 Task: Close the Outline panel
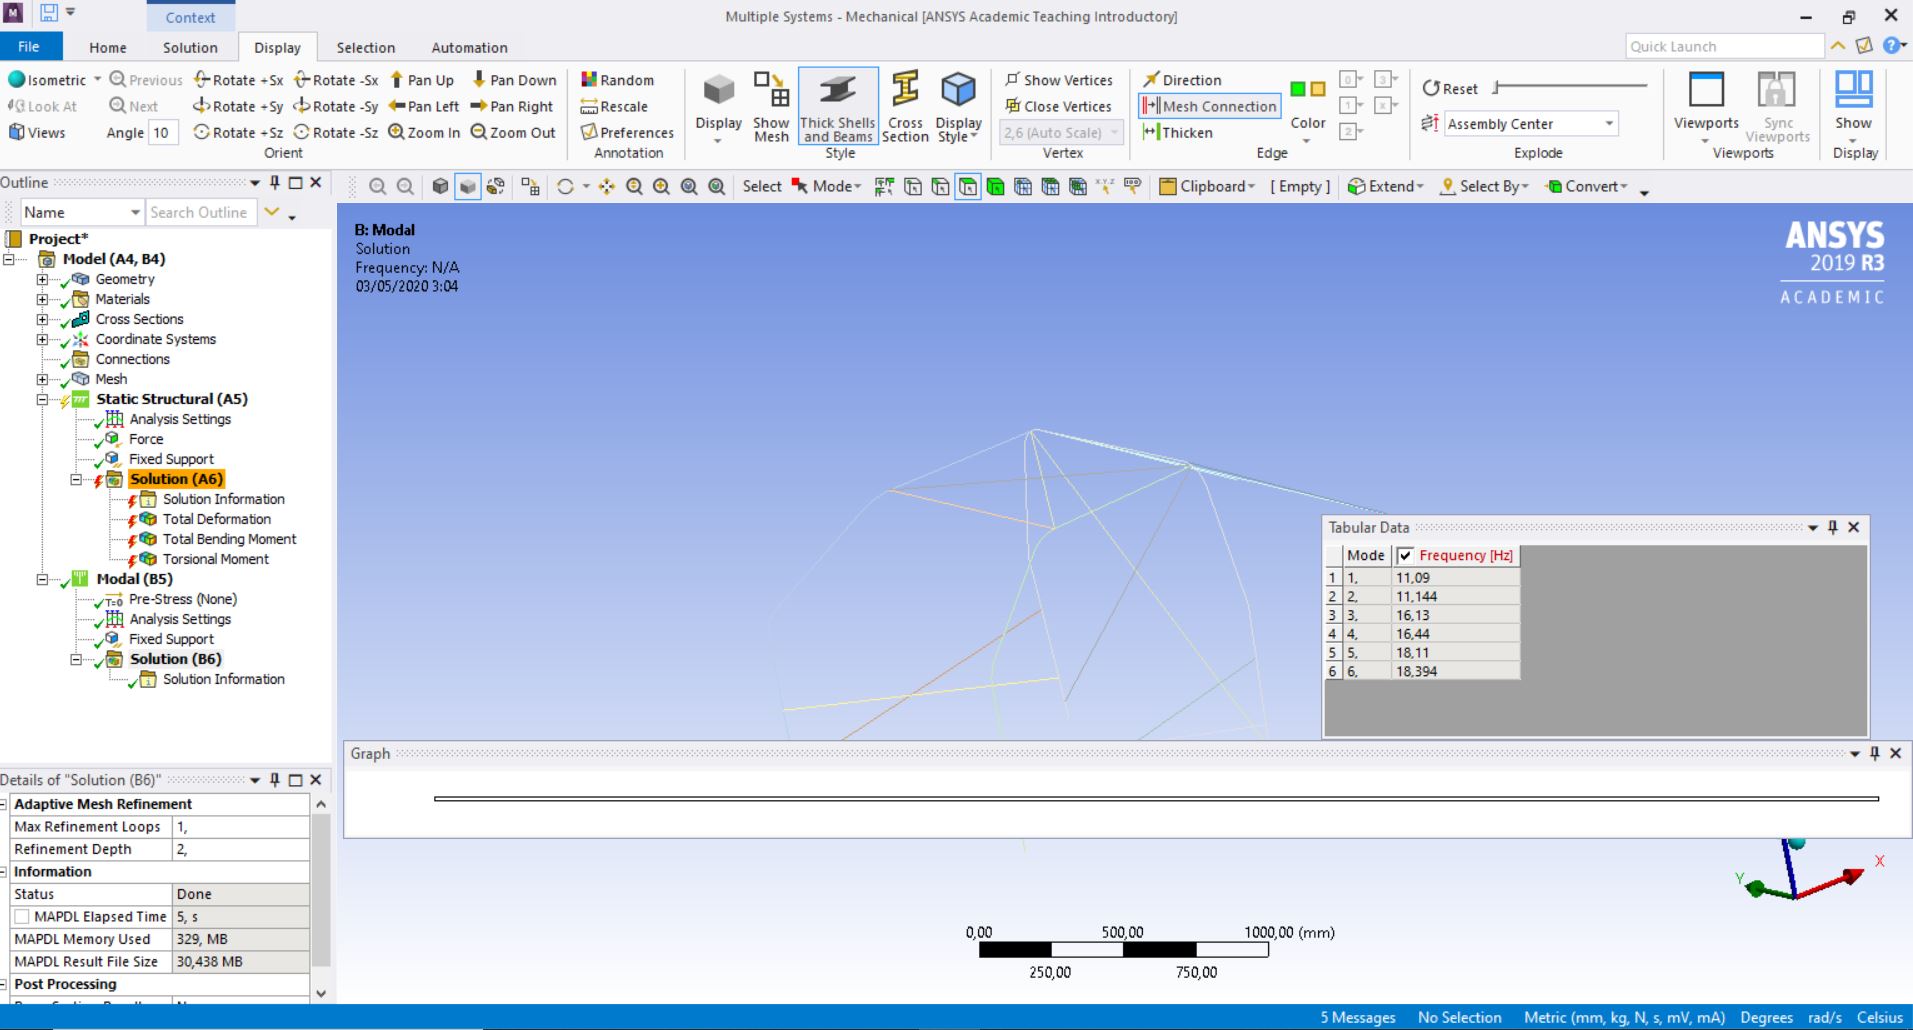tap(316, 182)
